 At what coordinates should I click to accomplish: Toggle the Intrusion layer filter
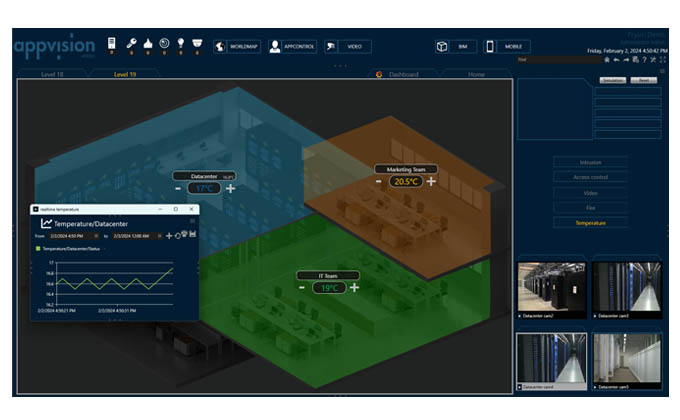(590, 162)
